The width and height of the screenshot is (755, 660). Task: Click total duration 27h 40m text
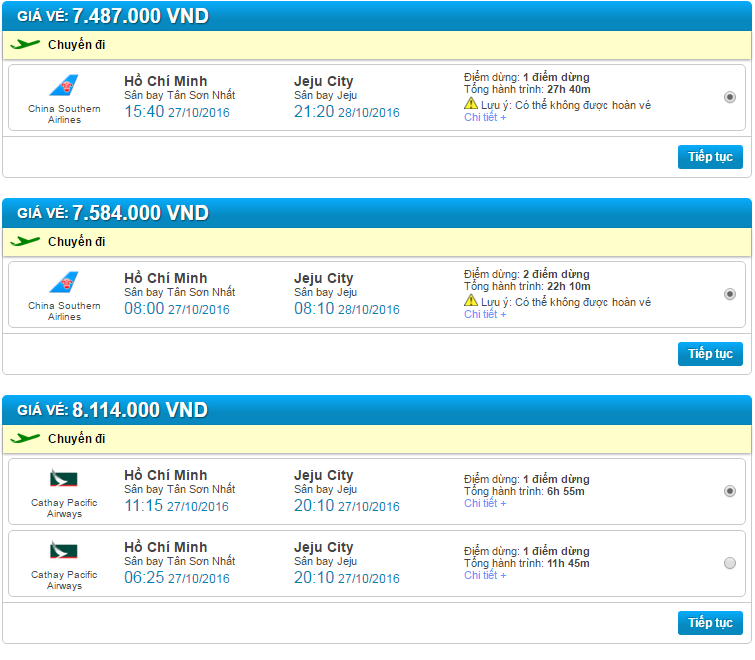click(569, 90)
